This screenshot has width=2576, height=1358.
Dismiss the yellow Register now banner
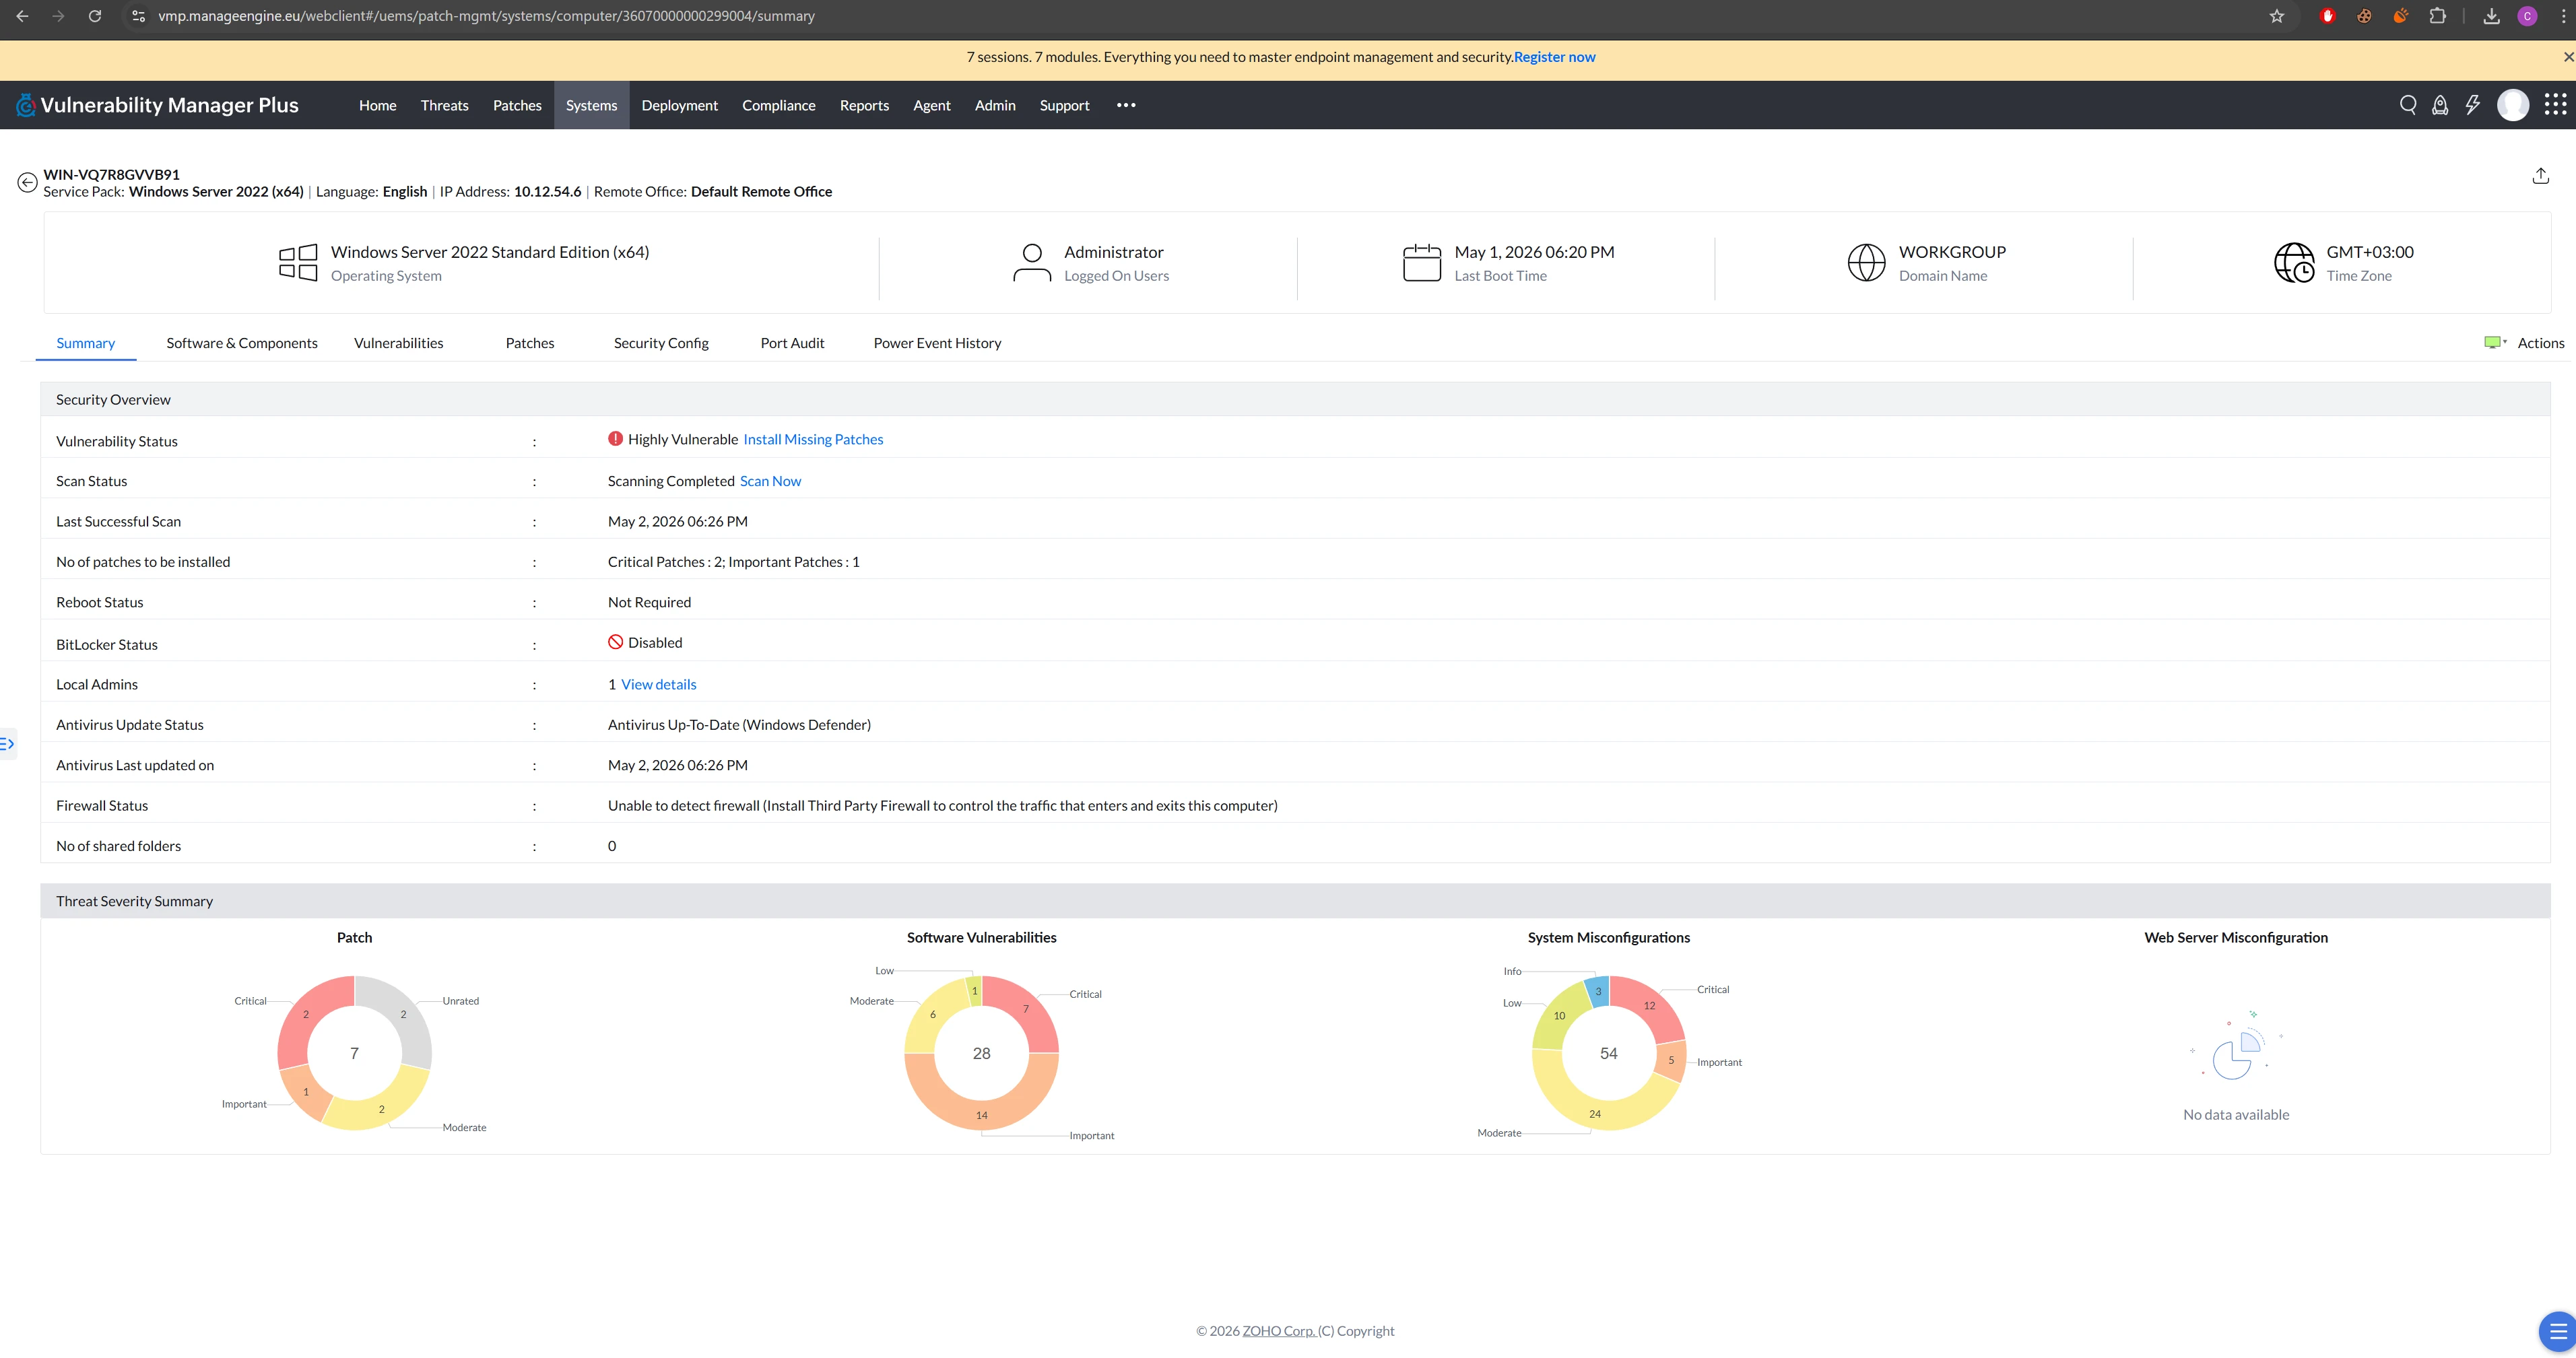click(x=2567, y=57)
